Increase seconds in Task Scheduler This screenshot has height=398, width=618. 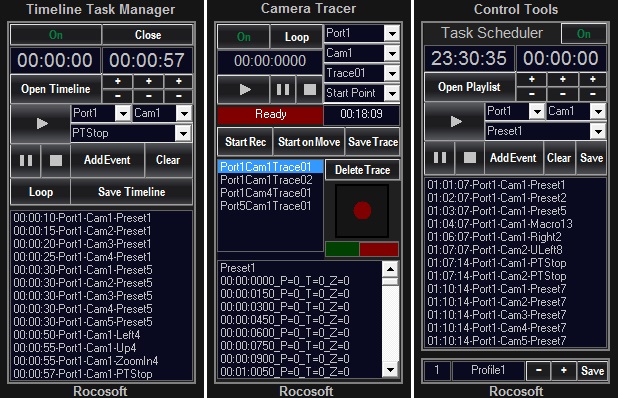(x=592, y=79)
